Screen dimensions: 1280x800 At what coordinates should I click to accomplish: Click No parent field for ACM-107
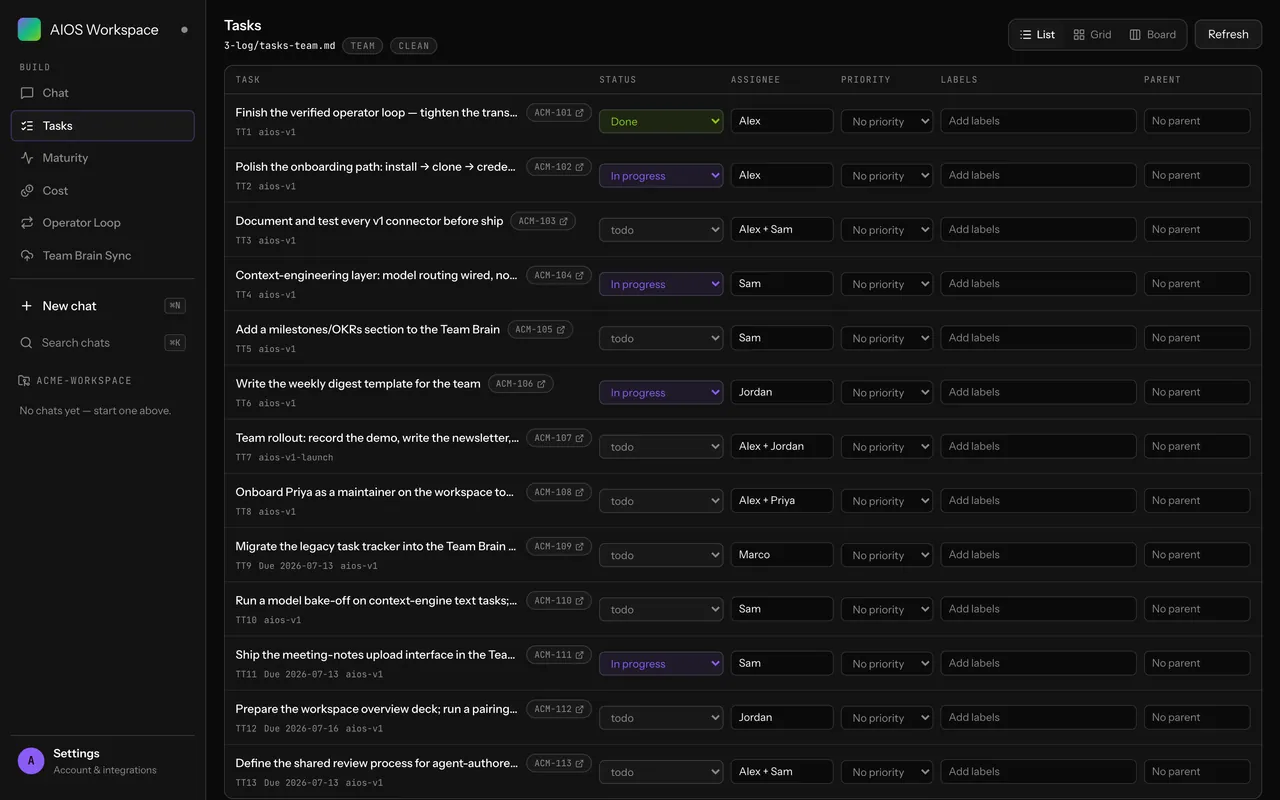pos(1197,446)
